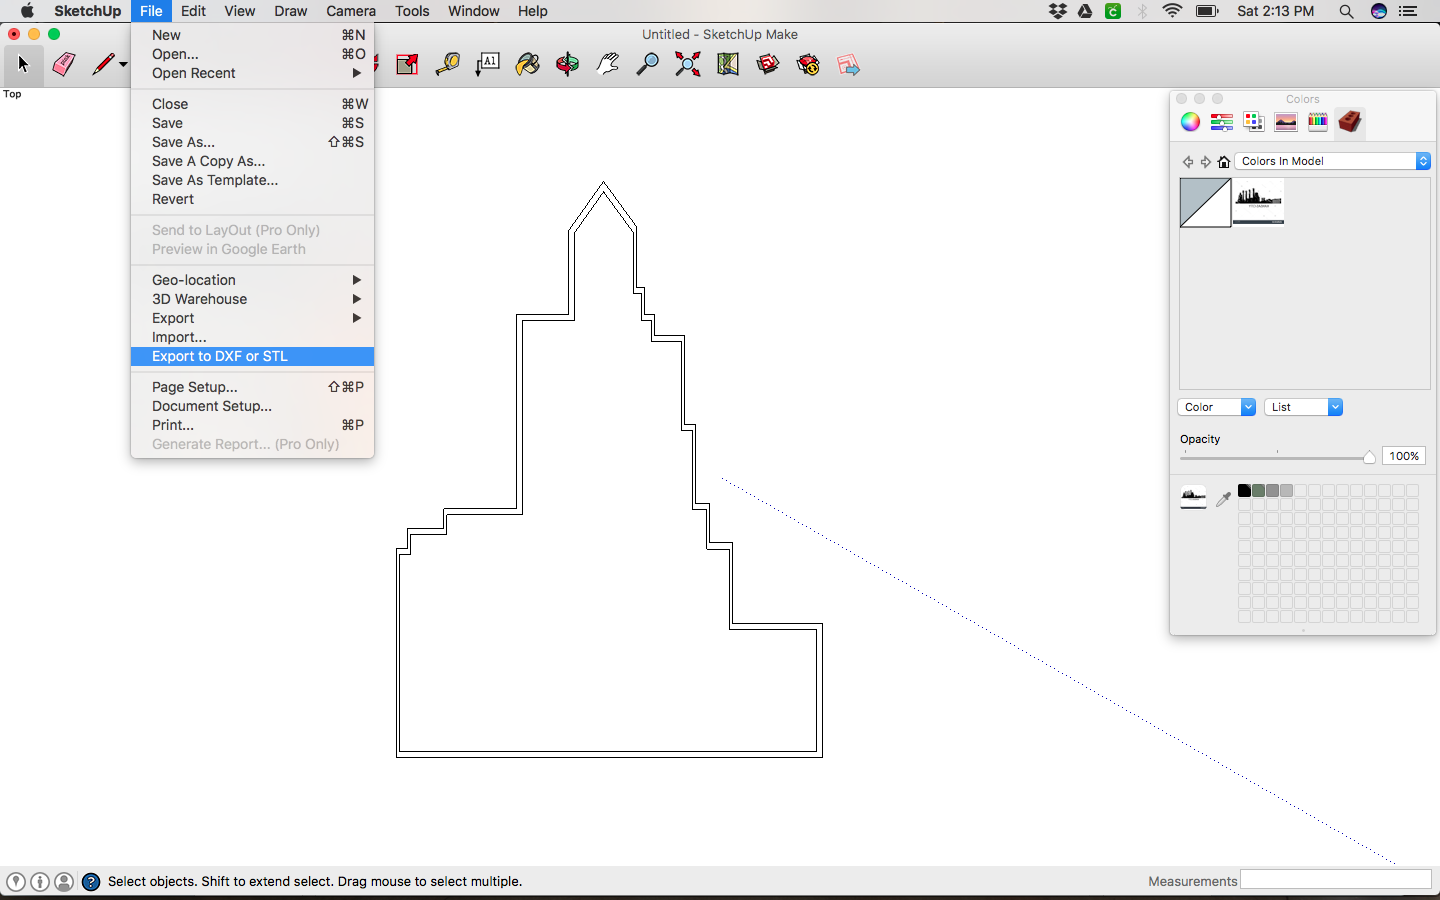
Task: Open Instructor help question icon
Action: pos(91,882)
